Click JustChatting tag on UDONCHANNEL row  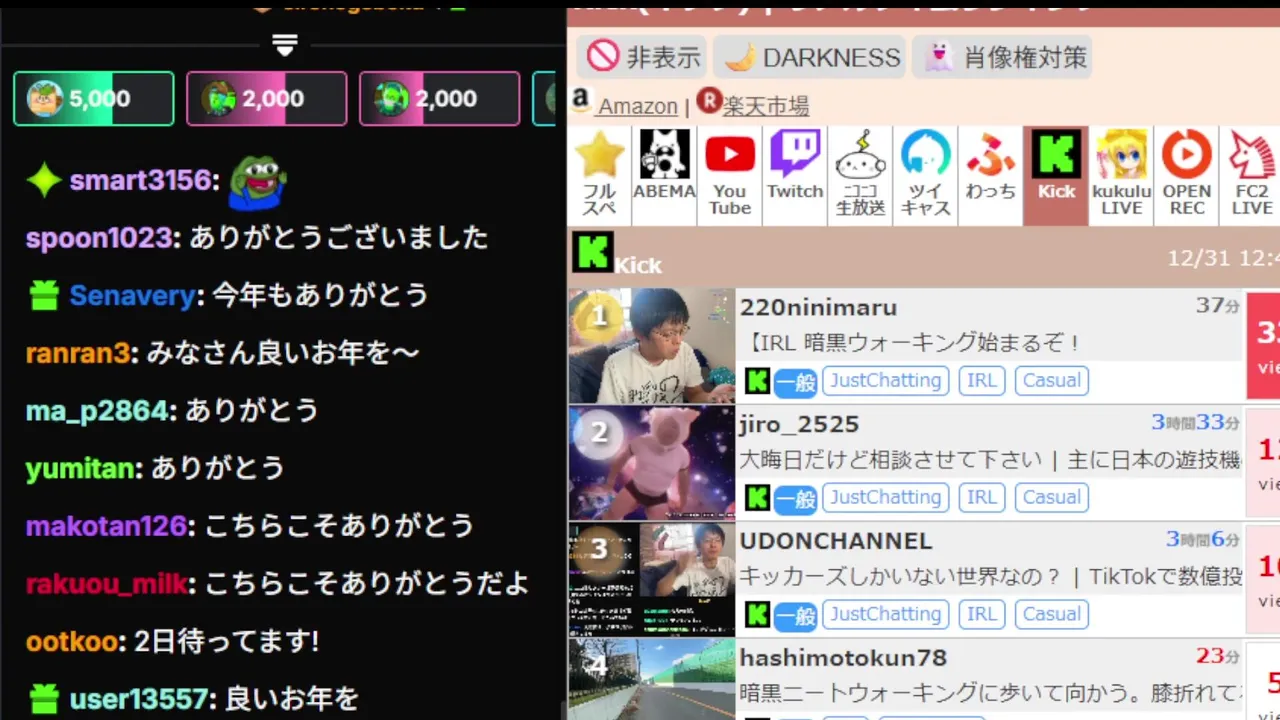pos(885,615)
